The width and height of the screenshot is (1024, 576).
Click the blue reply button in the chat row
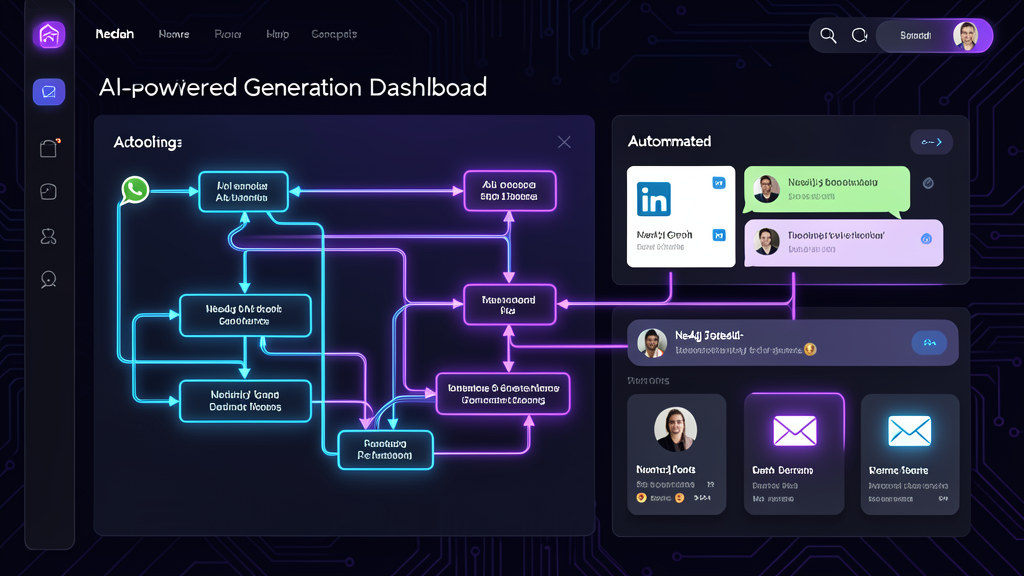pos(929,342)
